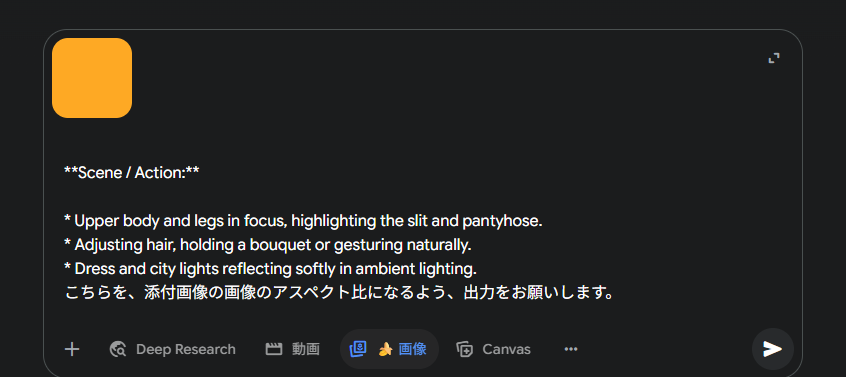Screen dimensions: 846x377
Task: Open the plus attachment menu
Action: coord(72,349)
